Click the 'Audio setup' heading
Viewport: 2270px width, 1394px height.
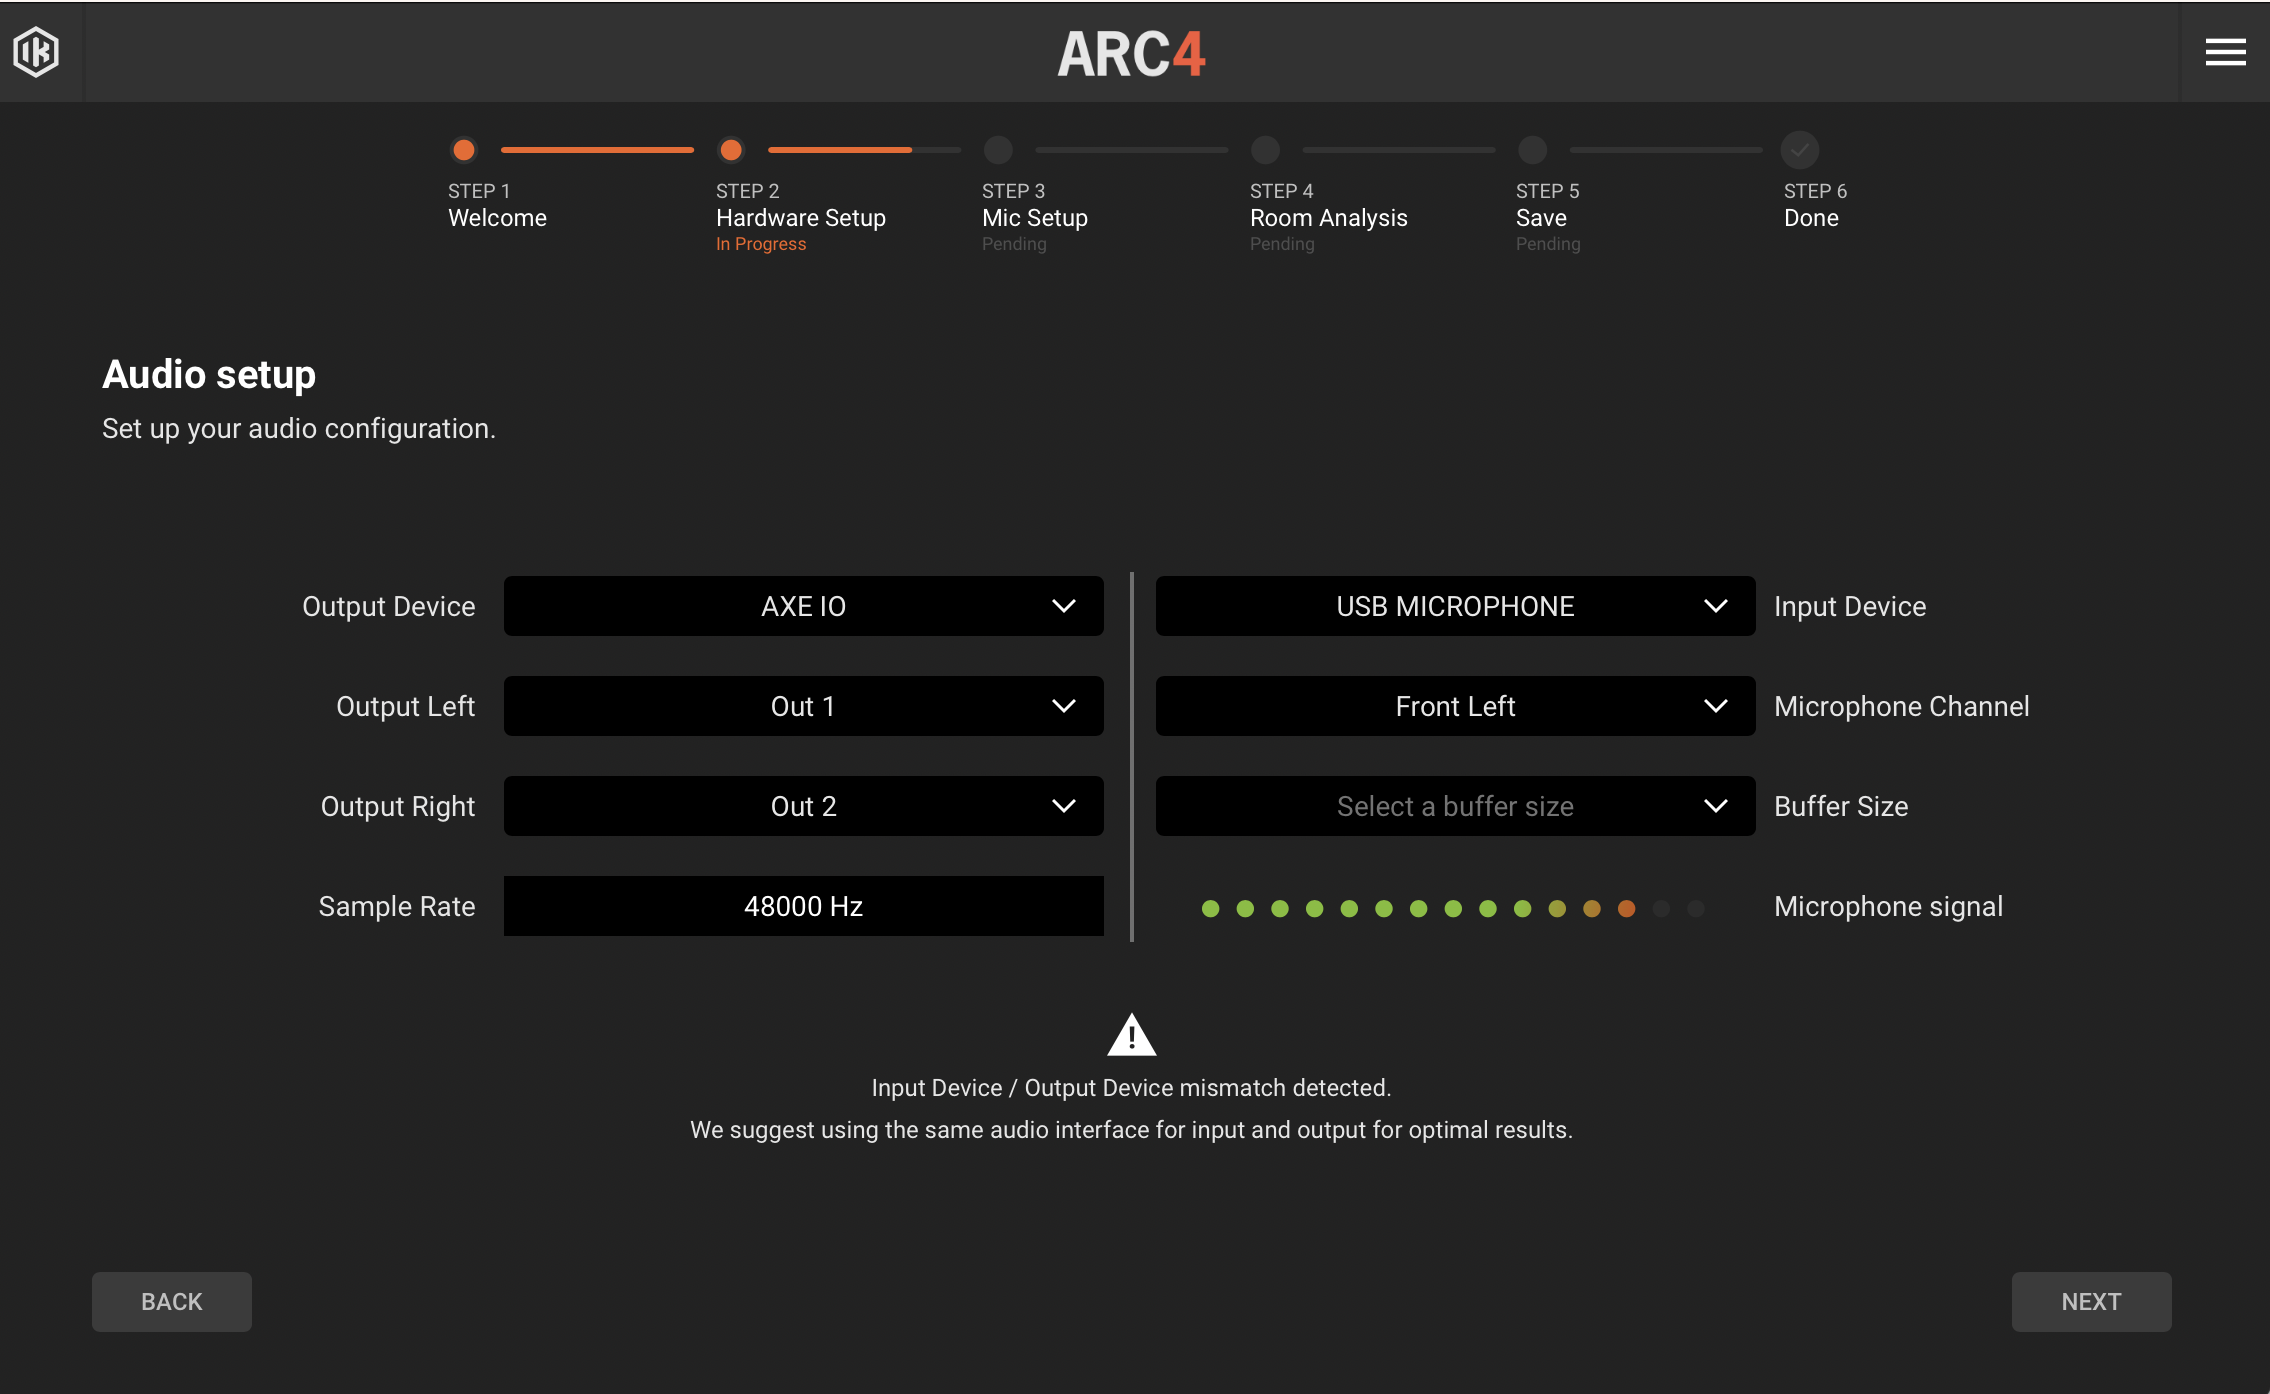click(209, 374)
